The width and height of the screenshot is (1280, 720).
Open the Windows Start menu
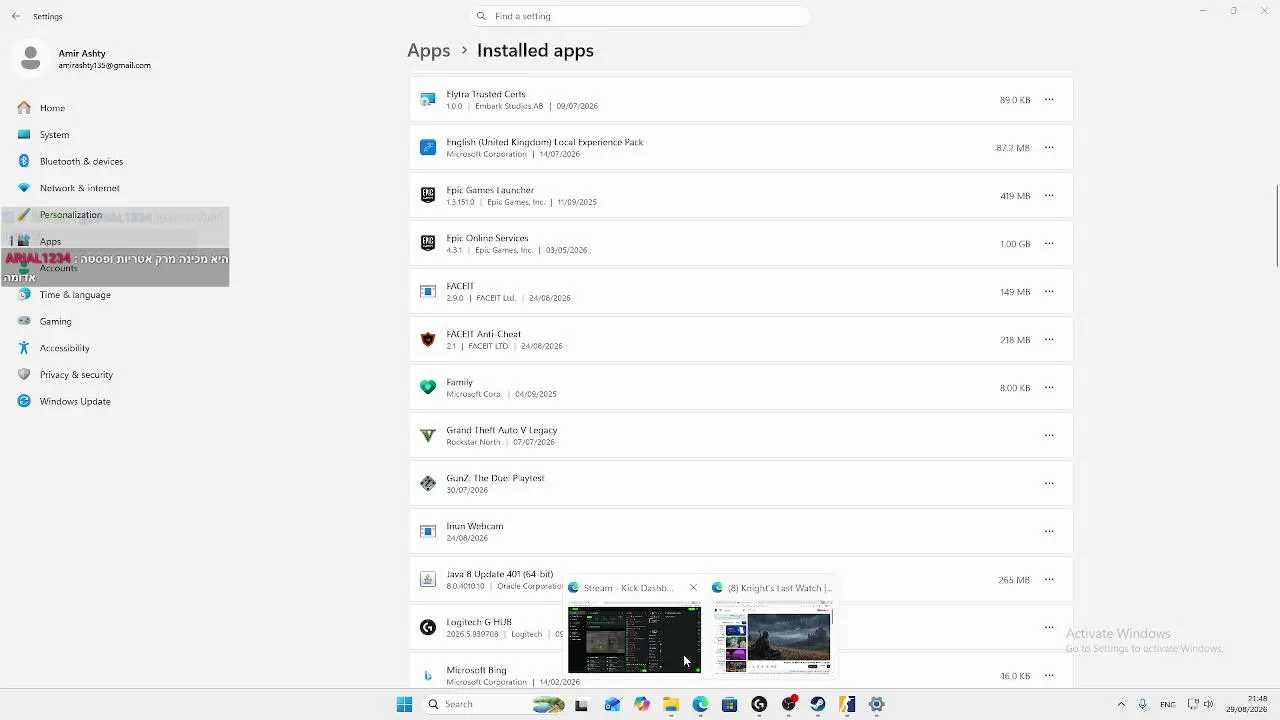pyautogui.click(x=404, y=704)
